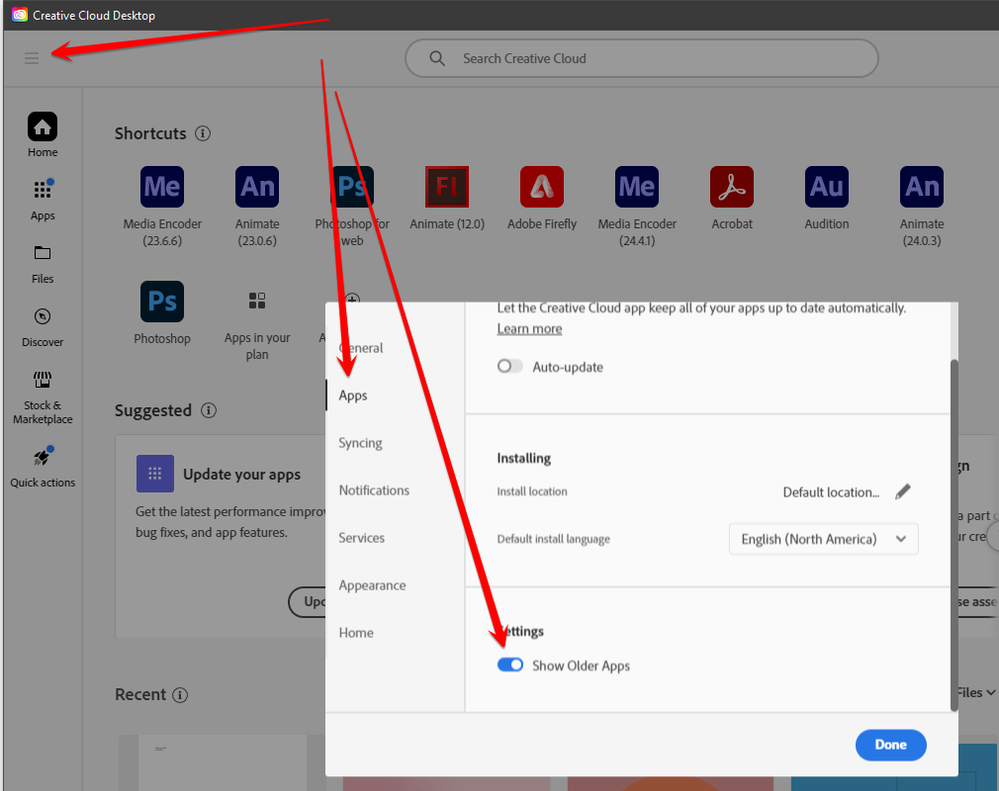Open Default install language dropdown
This screenshot has width=999, height=791.
[823, 539]
